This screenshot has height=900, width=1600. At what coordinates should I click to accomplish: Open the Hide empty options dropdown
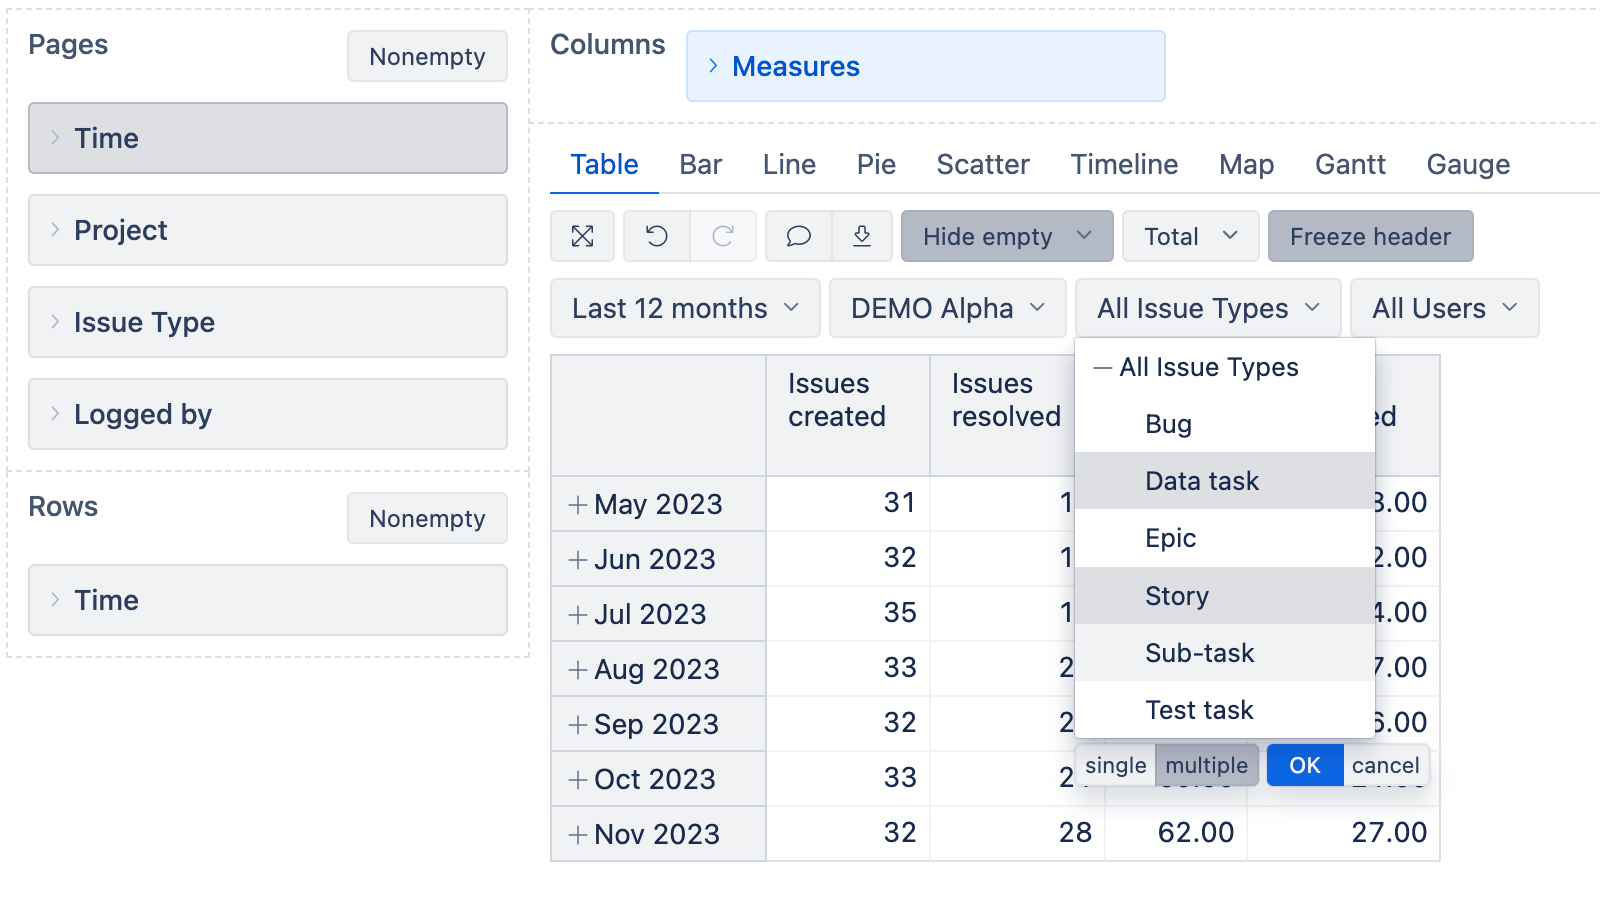point(1006,236)
